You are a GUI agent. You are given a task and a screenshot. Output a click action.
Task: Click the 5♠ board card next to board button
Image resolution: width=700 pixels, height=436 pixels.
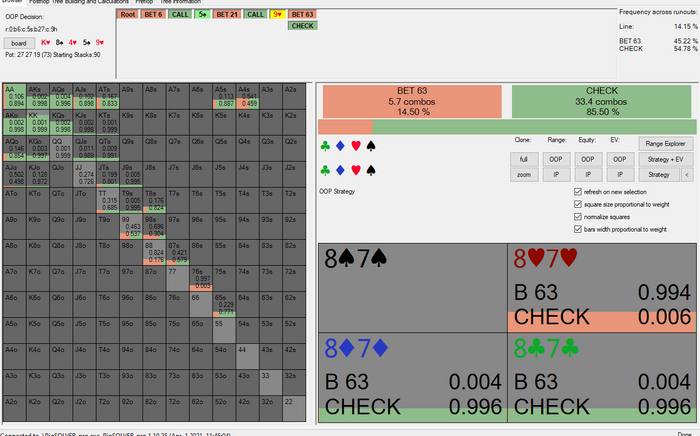click(x=86, y=42)
